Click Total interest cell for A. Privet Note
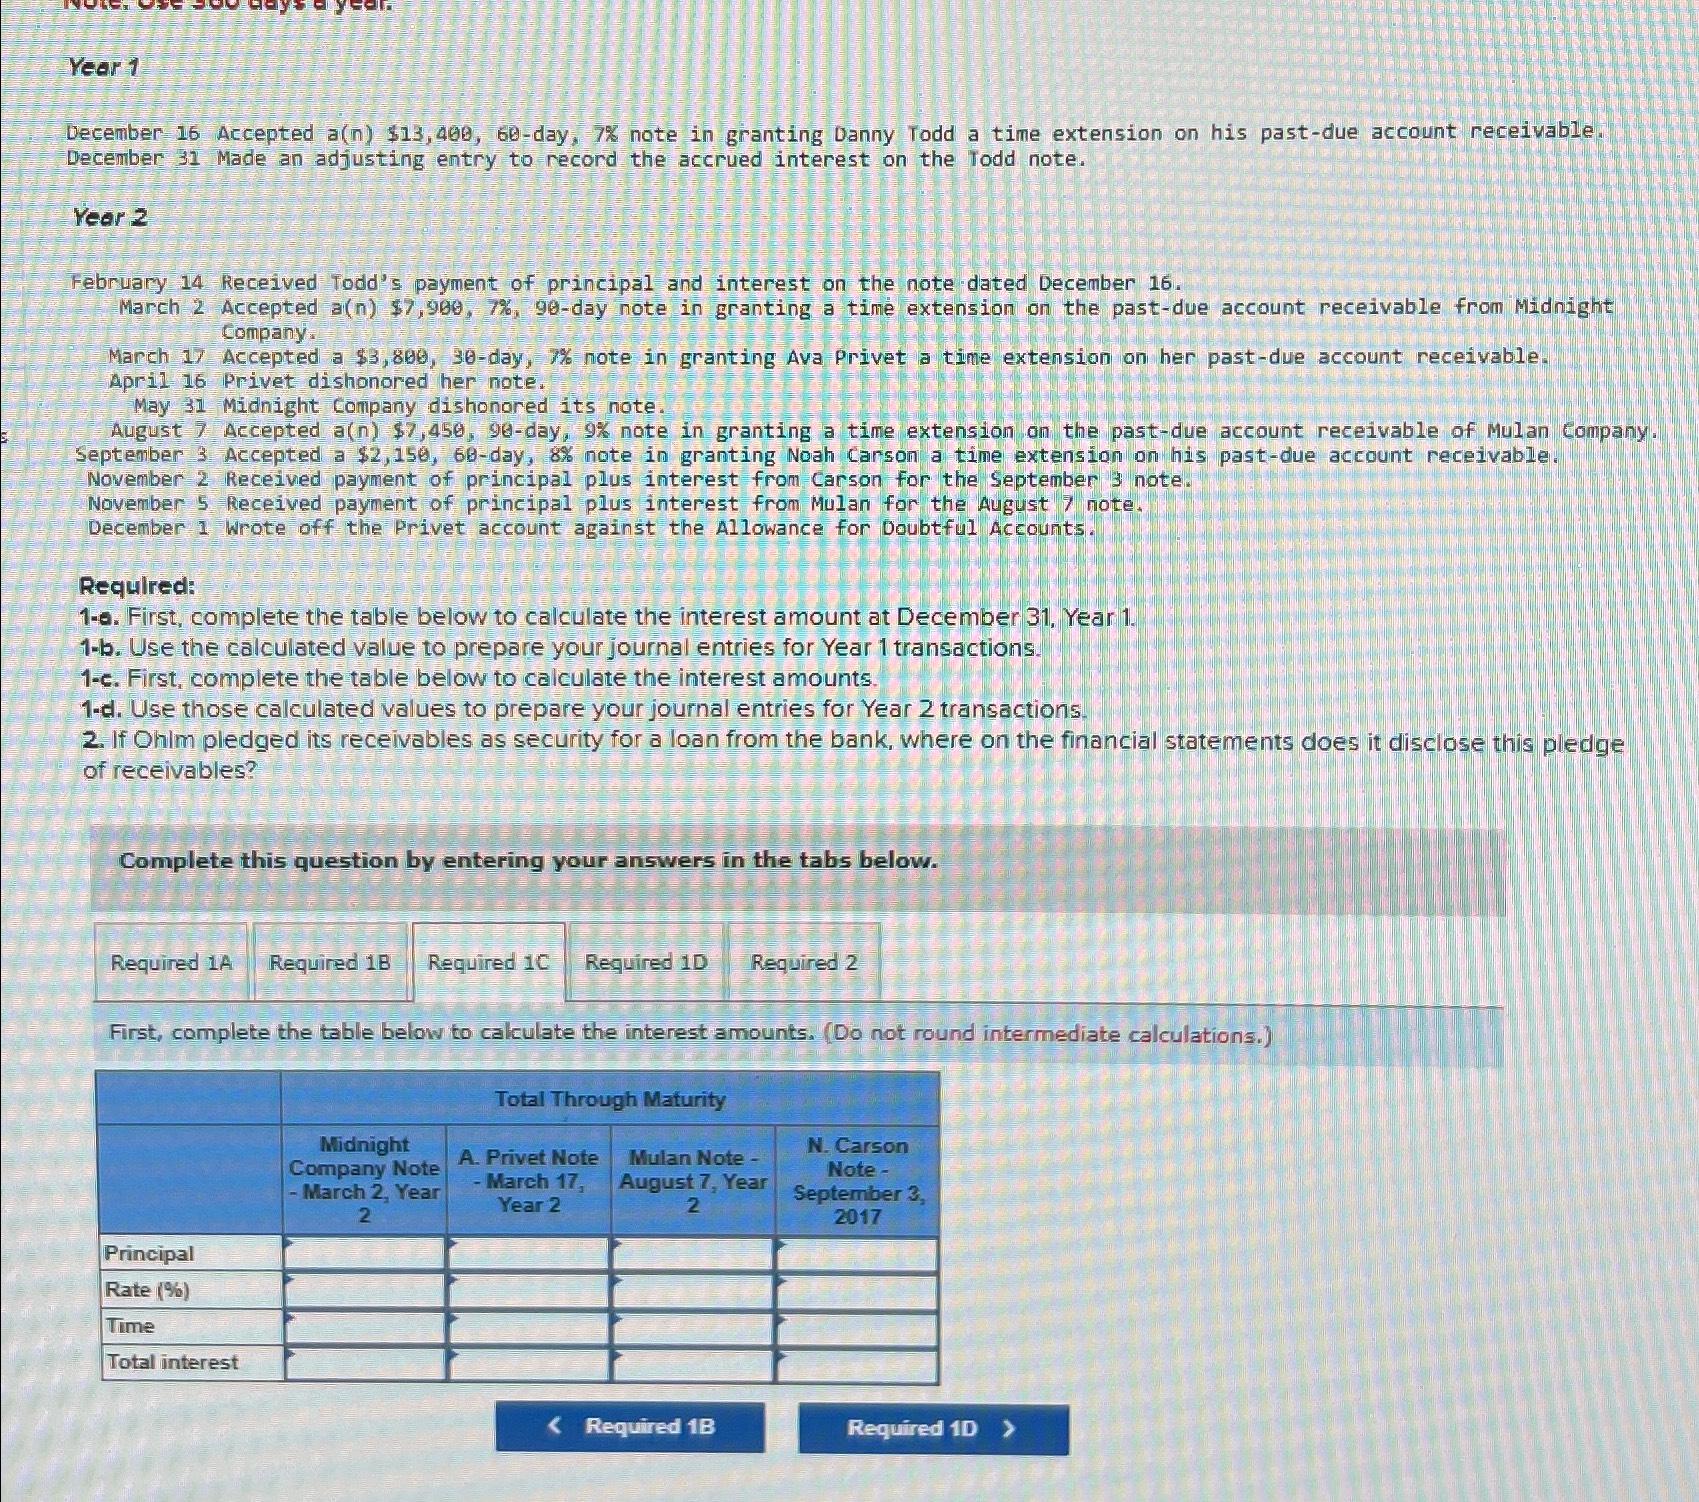 pos(529,1364)
